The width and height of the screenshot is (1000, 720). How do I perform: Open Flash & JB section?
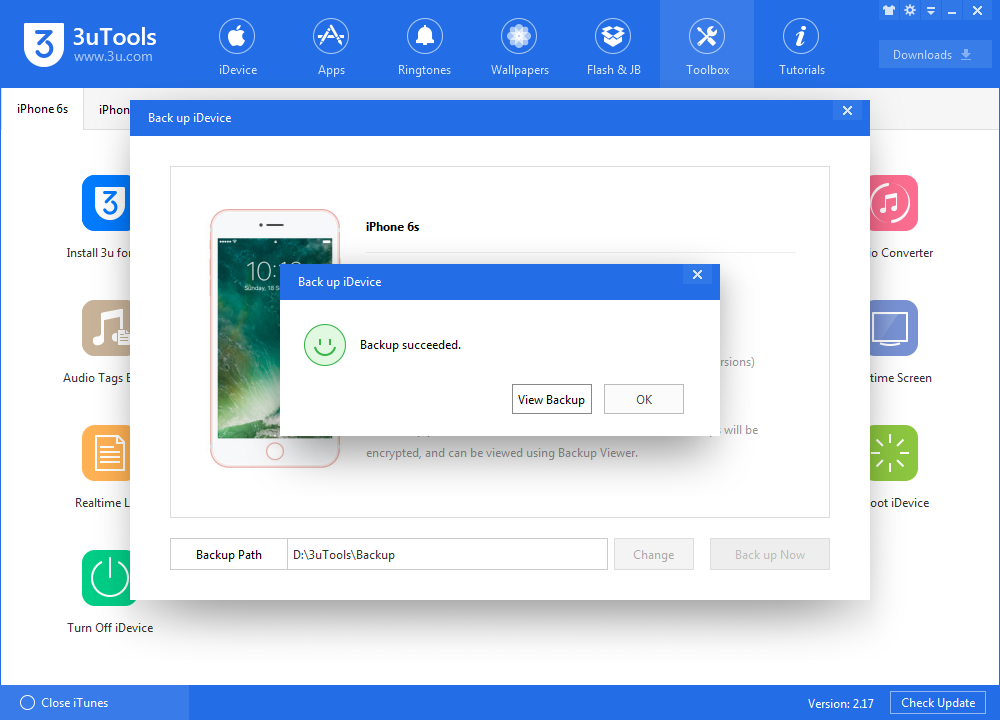(x=614, y=46)
